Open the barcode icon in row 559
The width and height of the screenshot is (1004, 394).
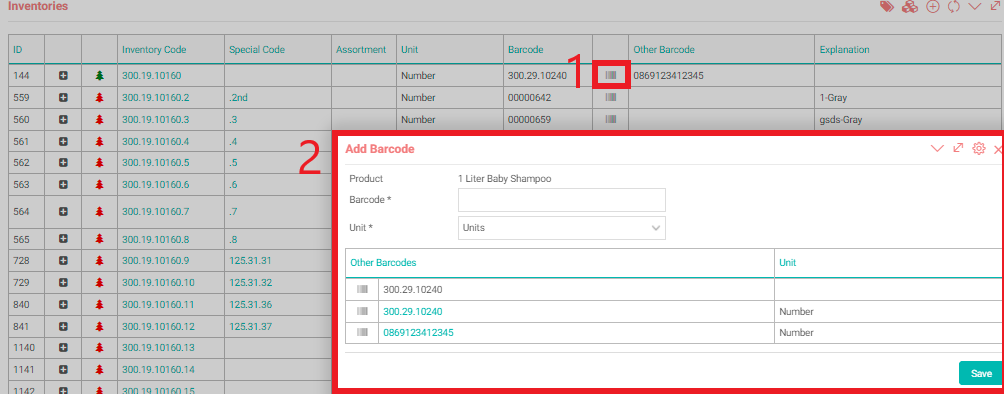(x=611, y=97)
